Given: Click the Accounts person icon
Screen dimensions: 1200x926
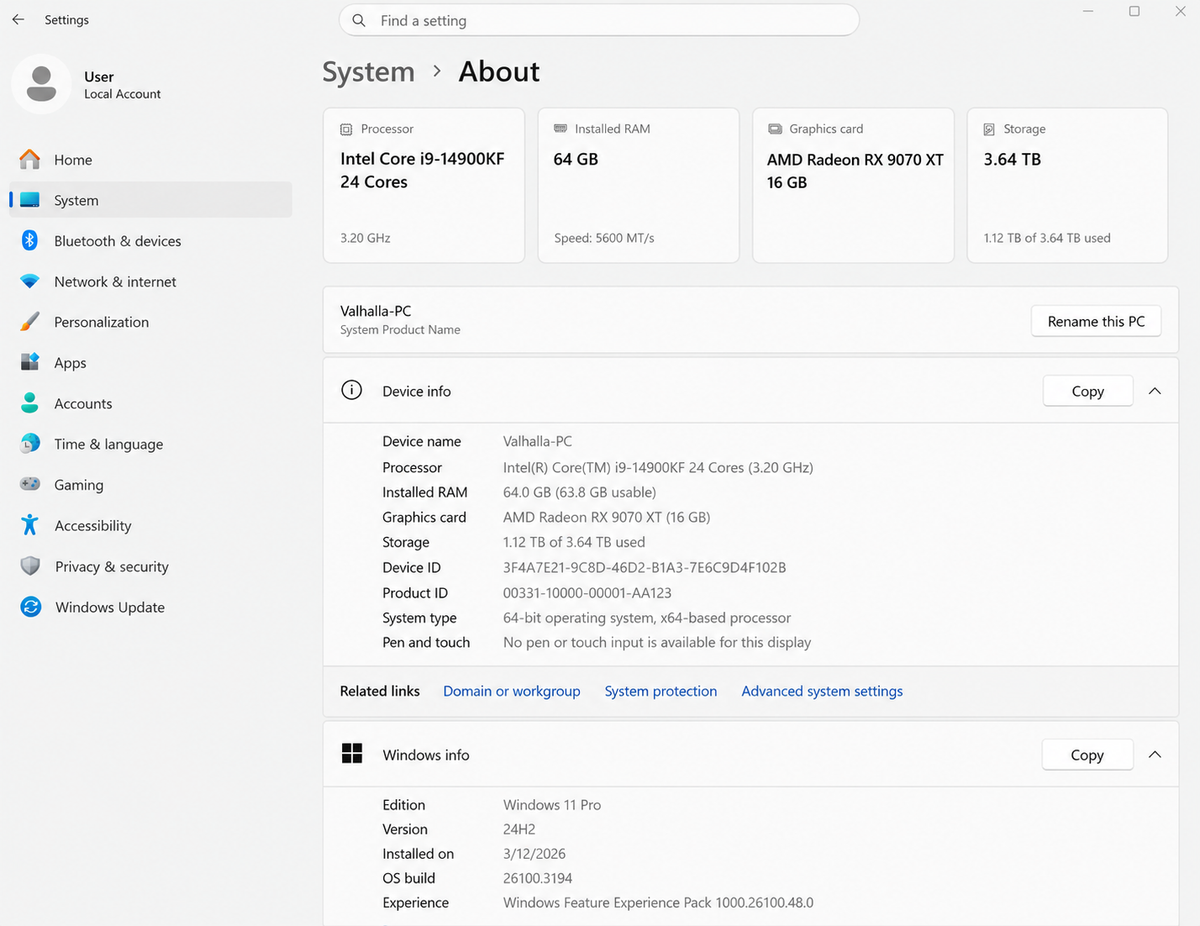Looking at the screenshot, I should click(x=30, y=403).
